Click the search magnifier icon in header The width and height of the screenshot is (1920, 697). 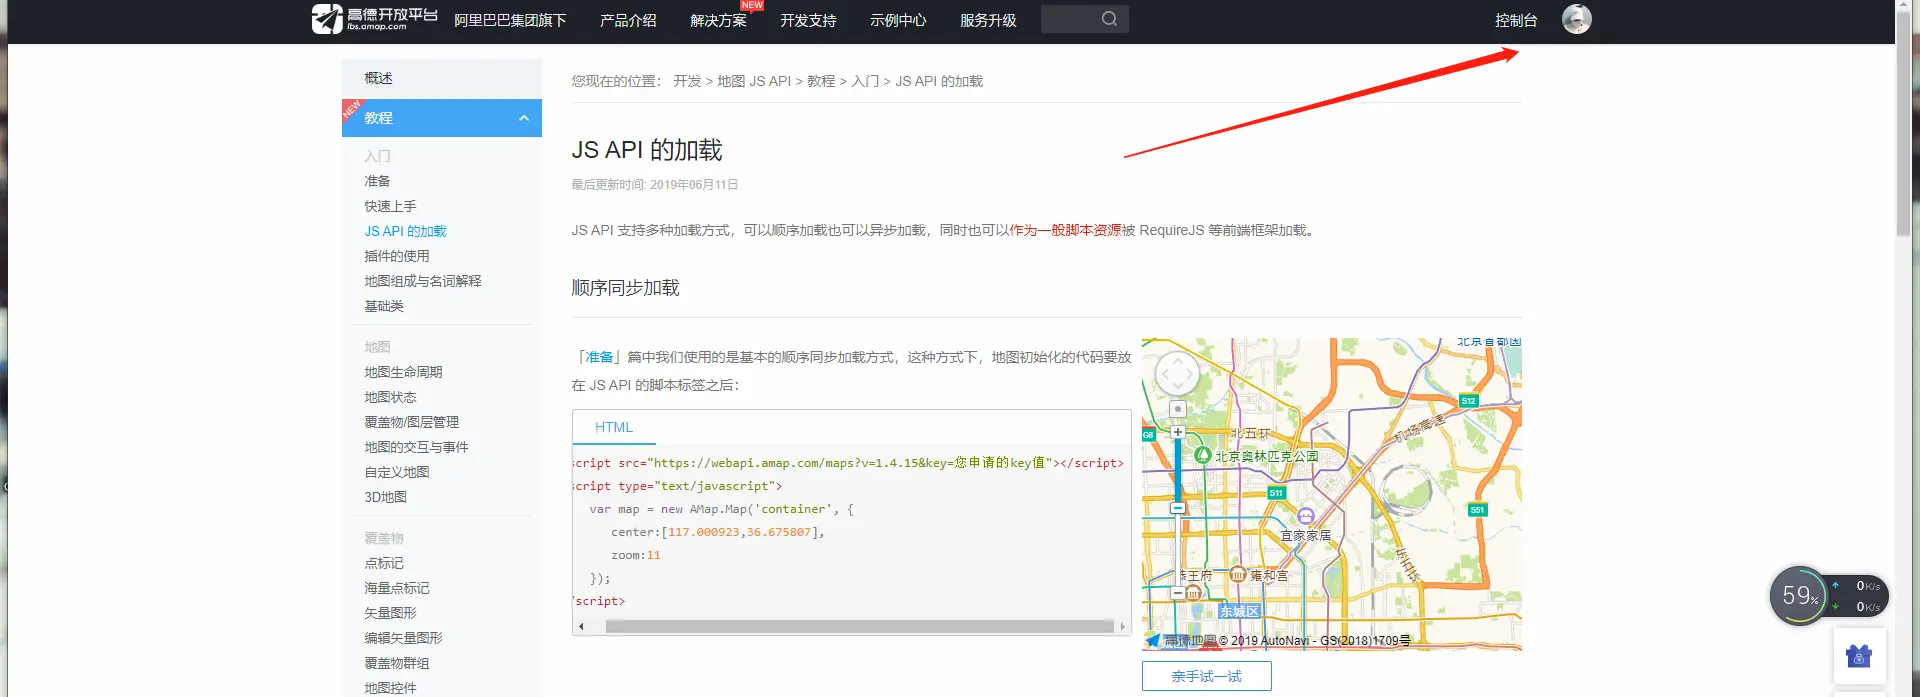click(1109, 19)
